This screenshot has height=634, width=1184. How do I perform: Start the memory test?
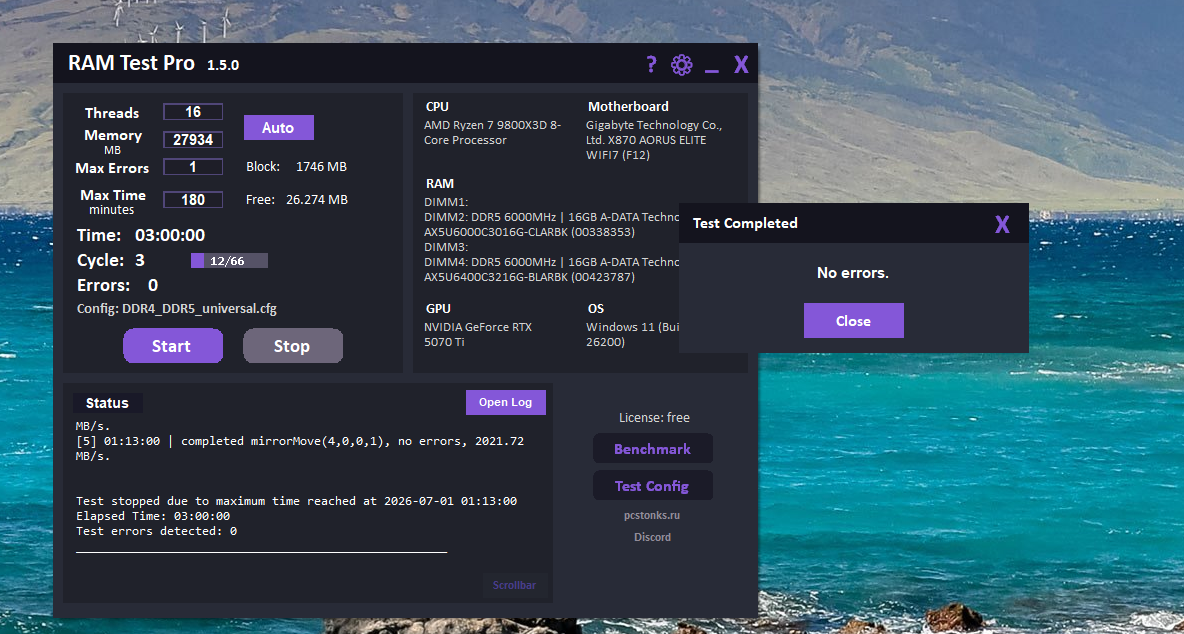coord(173,346)
